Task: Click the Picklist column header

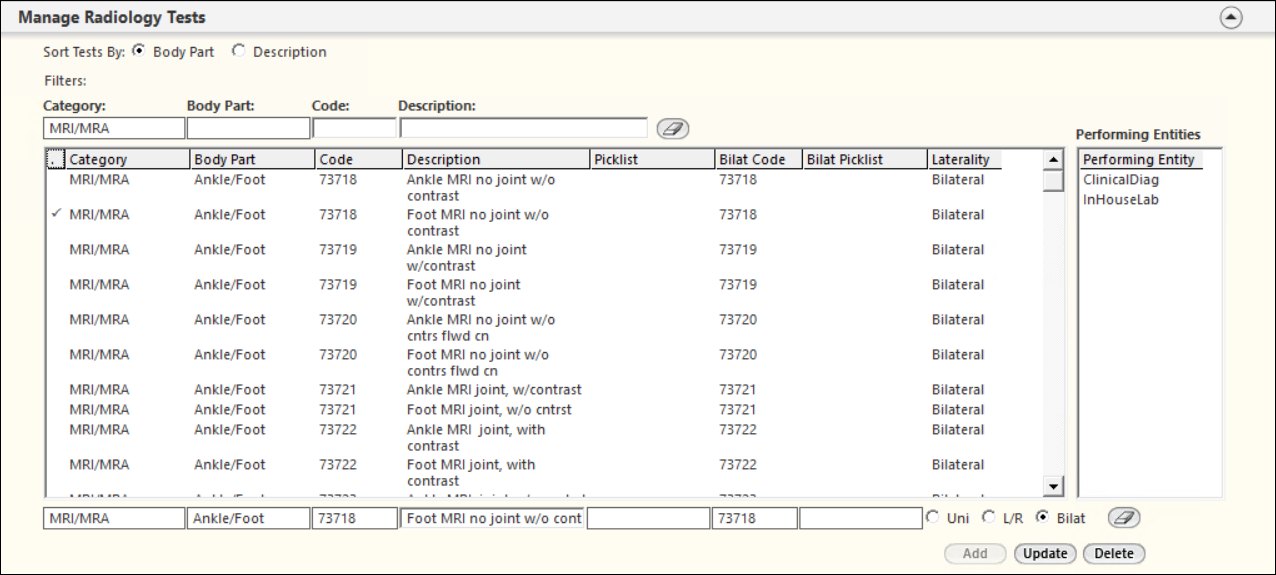Action: pyautogui.click(x=652, y=159)
